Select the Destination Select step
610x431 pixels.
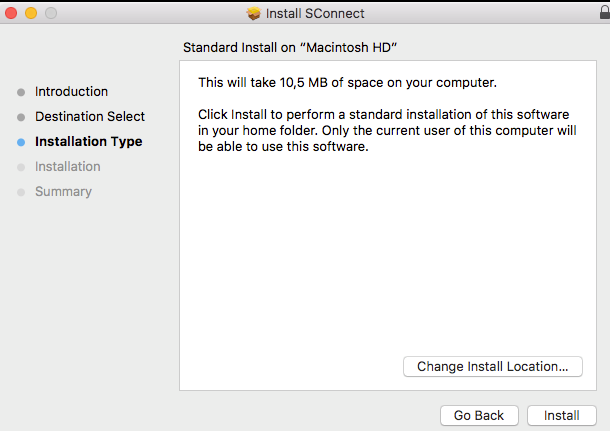90,116
